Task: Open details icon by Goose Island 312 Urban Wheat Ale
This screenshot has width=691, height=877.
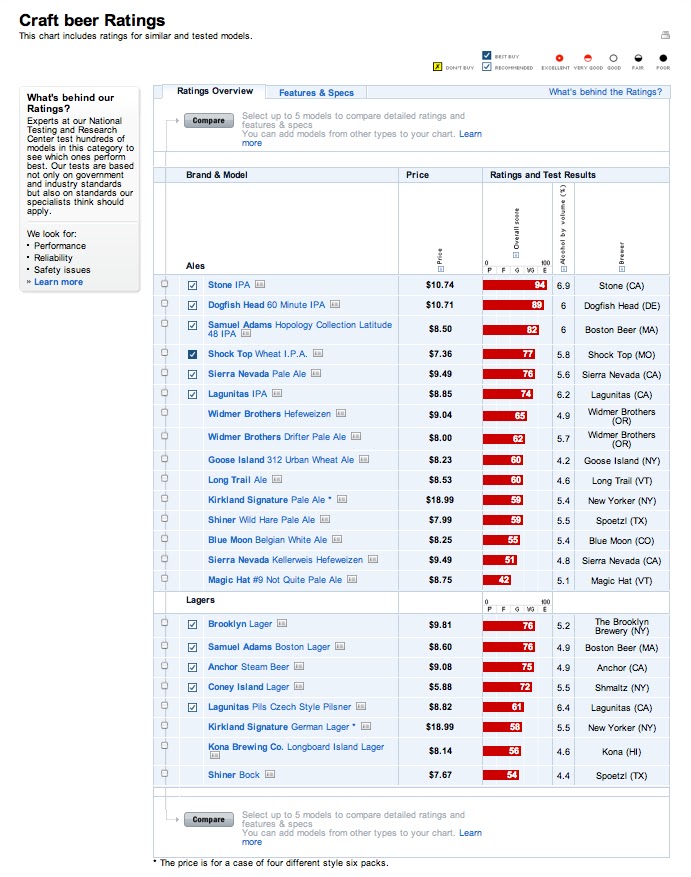Action: pyautogui.click(x=364, y=459)
